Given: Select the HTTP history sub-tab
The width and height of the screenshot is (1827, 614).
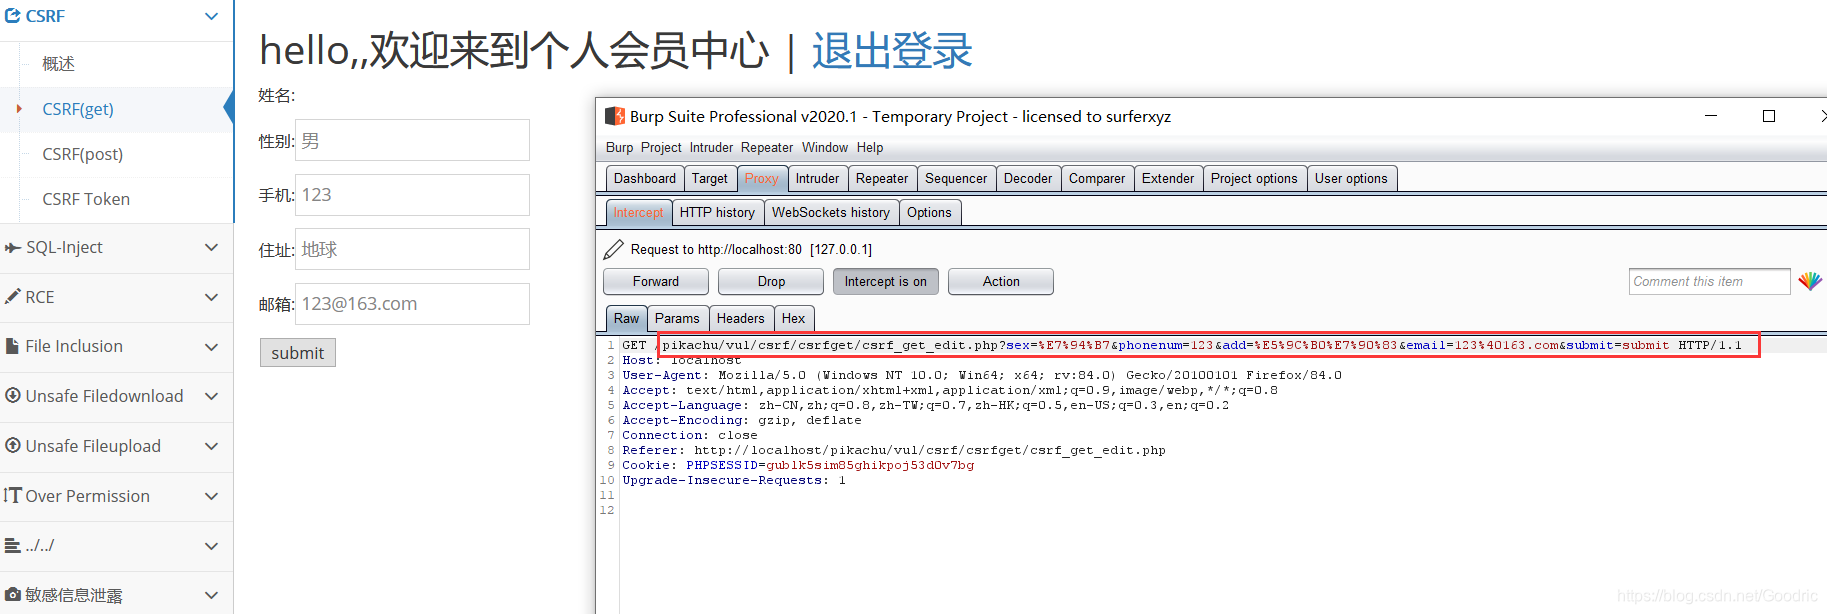Looking at the screenshot, I should pos(717,212).
